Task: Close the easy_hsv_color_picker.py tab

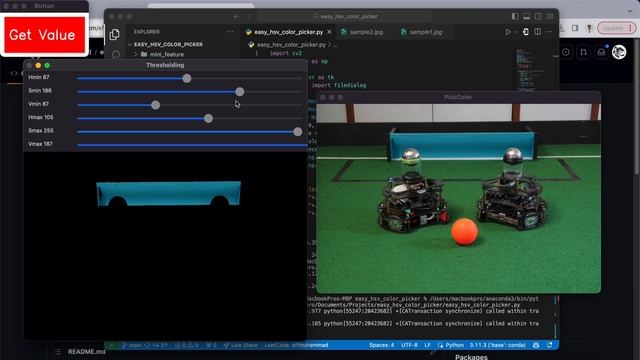Action: click(x=330, y=31)
